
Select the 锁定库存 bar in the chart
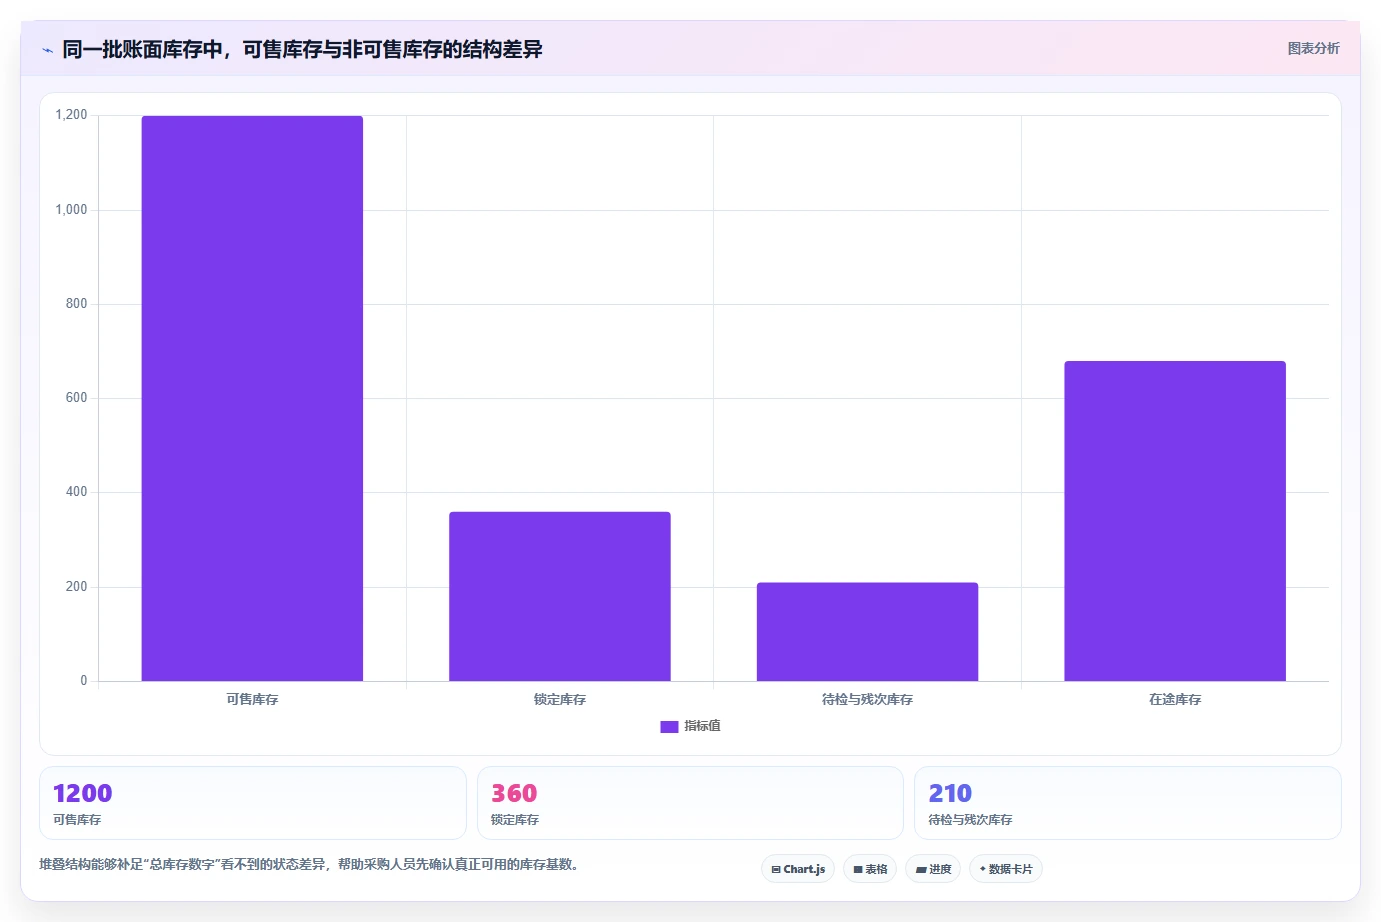click(560, 596)
